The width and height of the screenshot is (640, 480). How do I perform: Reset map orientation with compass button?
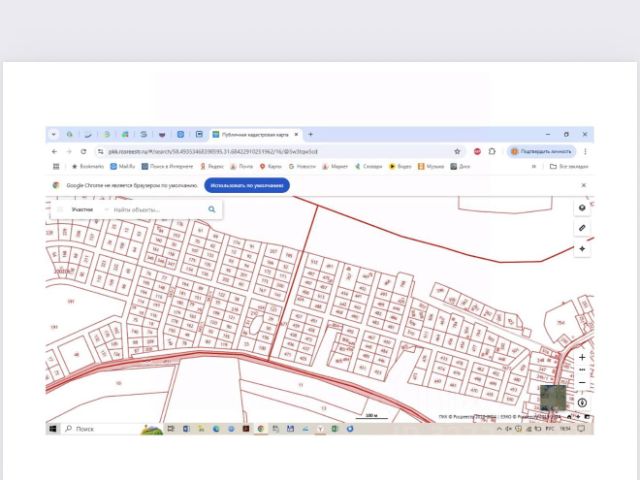[x=582, y=402]
